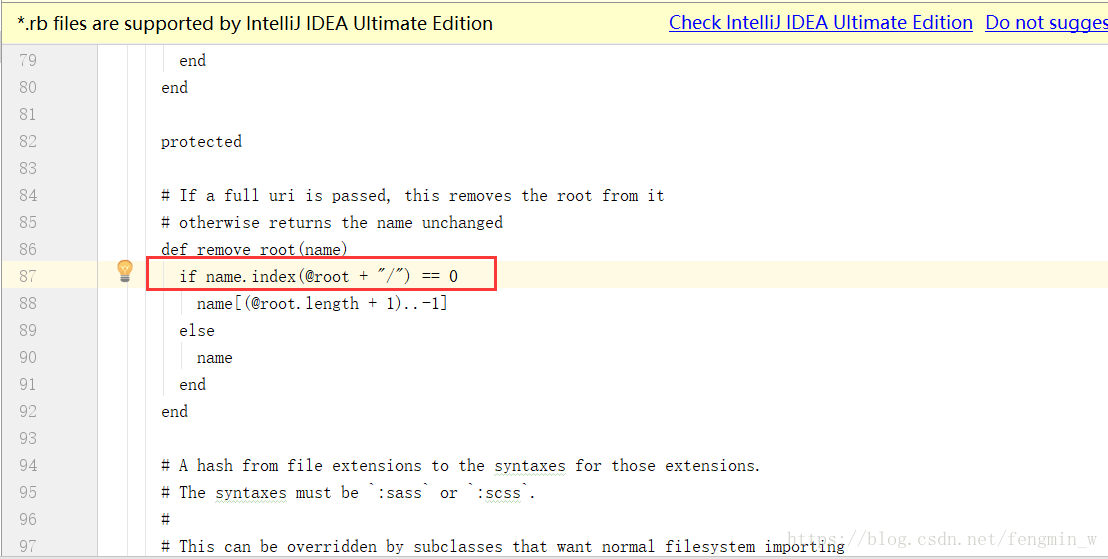Click the 'end' keyword on line 92

tap(175, 411)
